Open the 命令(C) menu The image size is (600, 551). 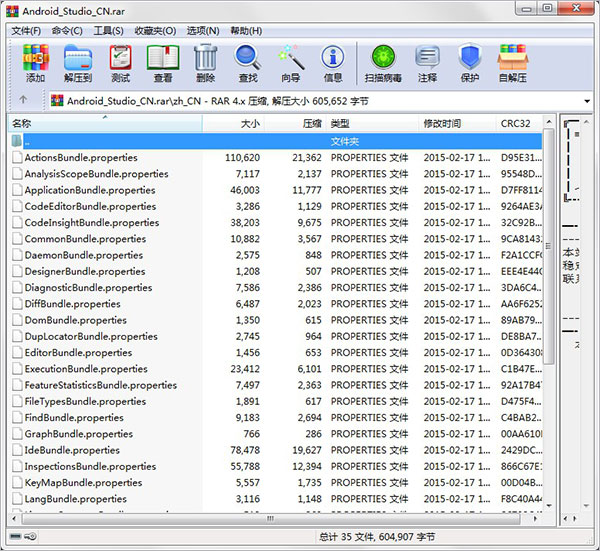(x=67, y=31)
